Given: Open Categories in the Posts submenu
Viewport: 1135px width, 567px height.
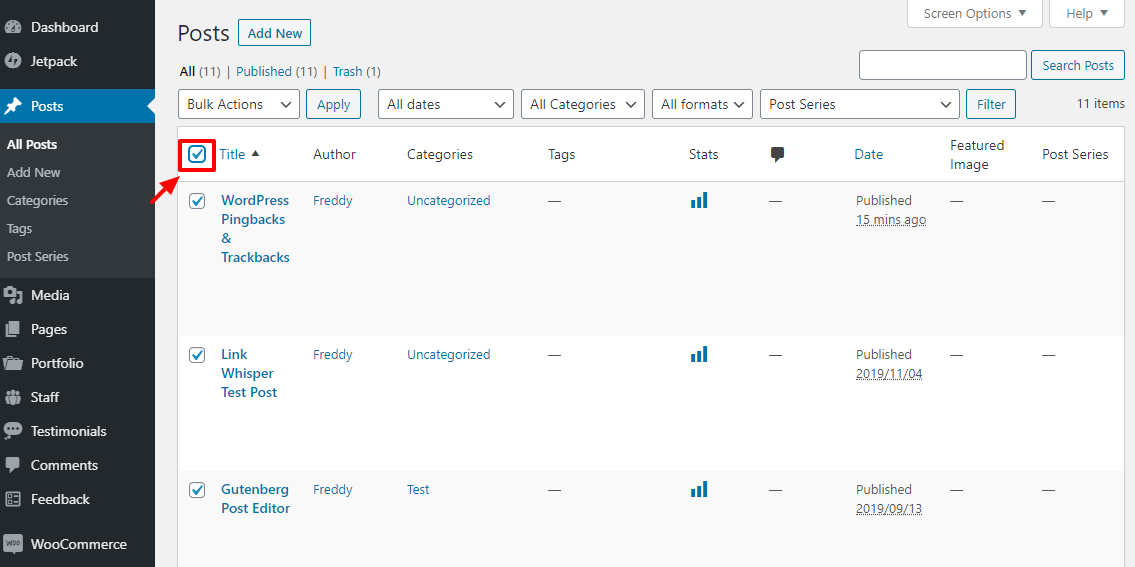Looking at the screenshot, I should point(38,200).
